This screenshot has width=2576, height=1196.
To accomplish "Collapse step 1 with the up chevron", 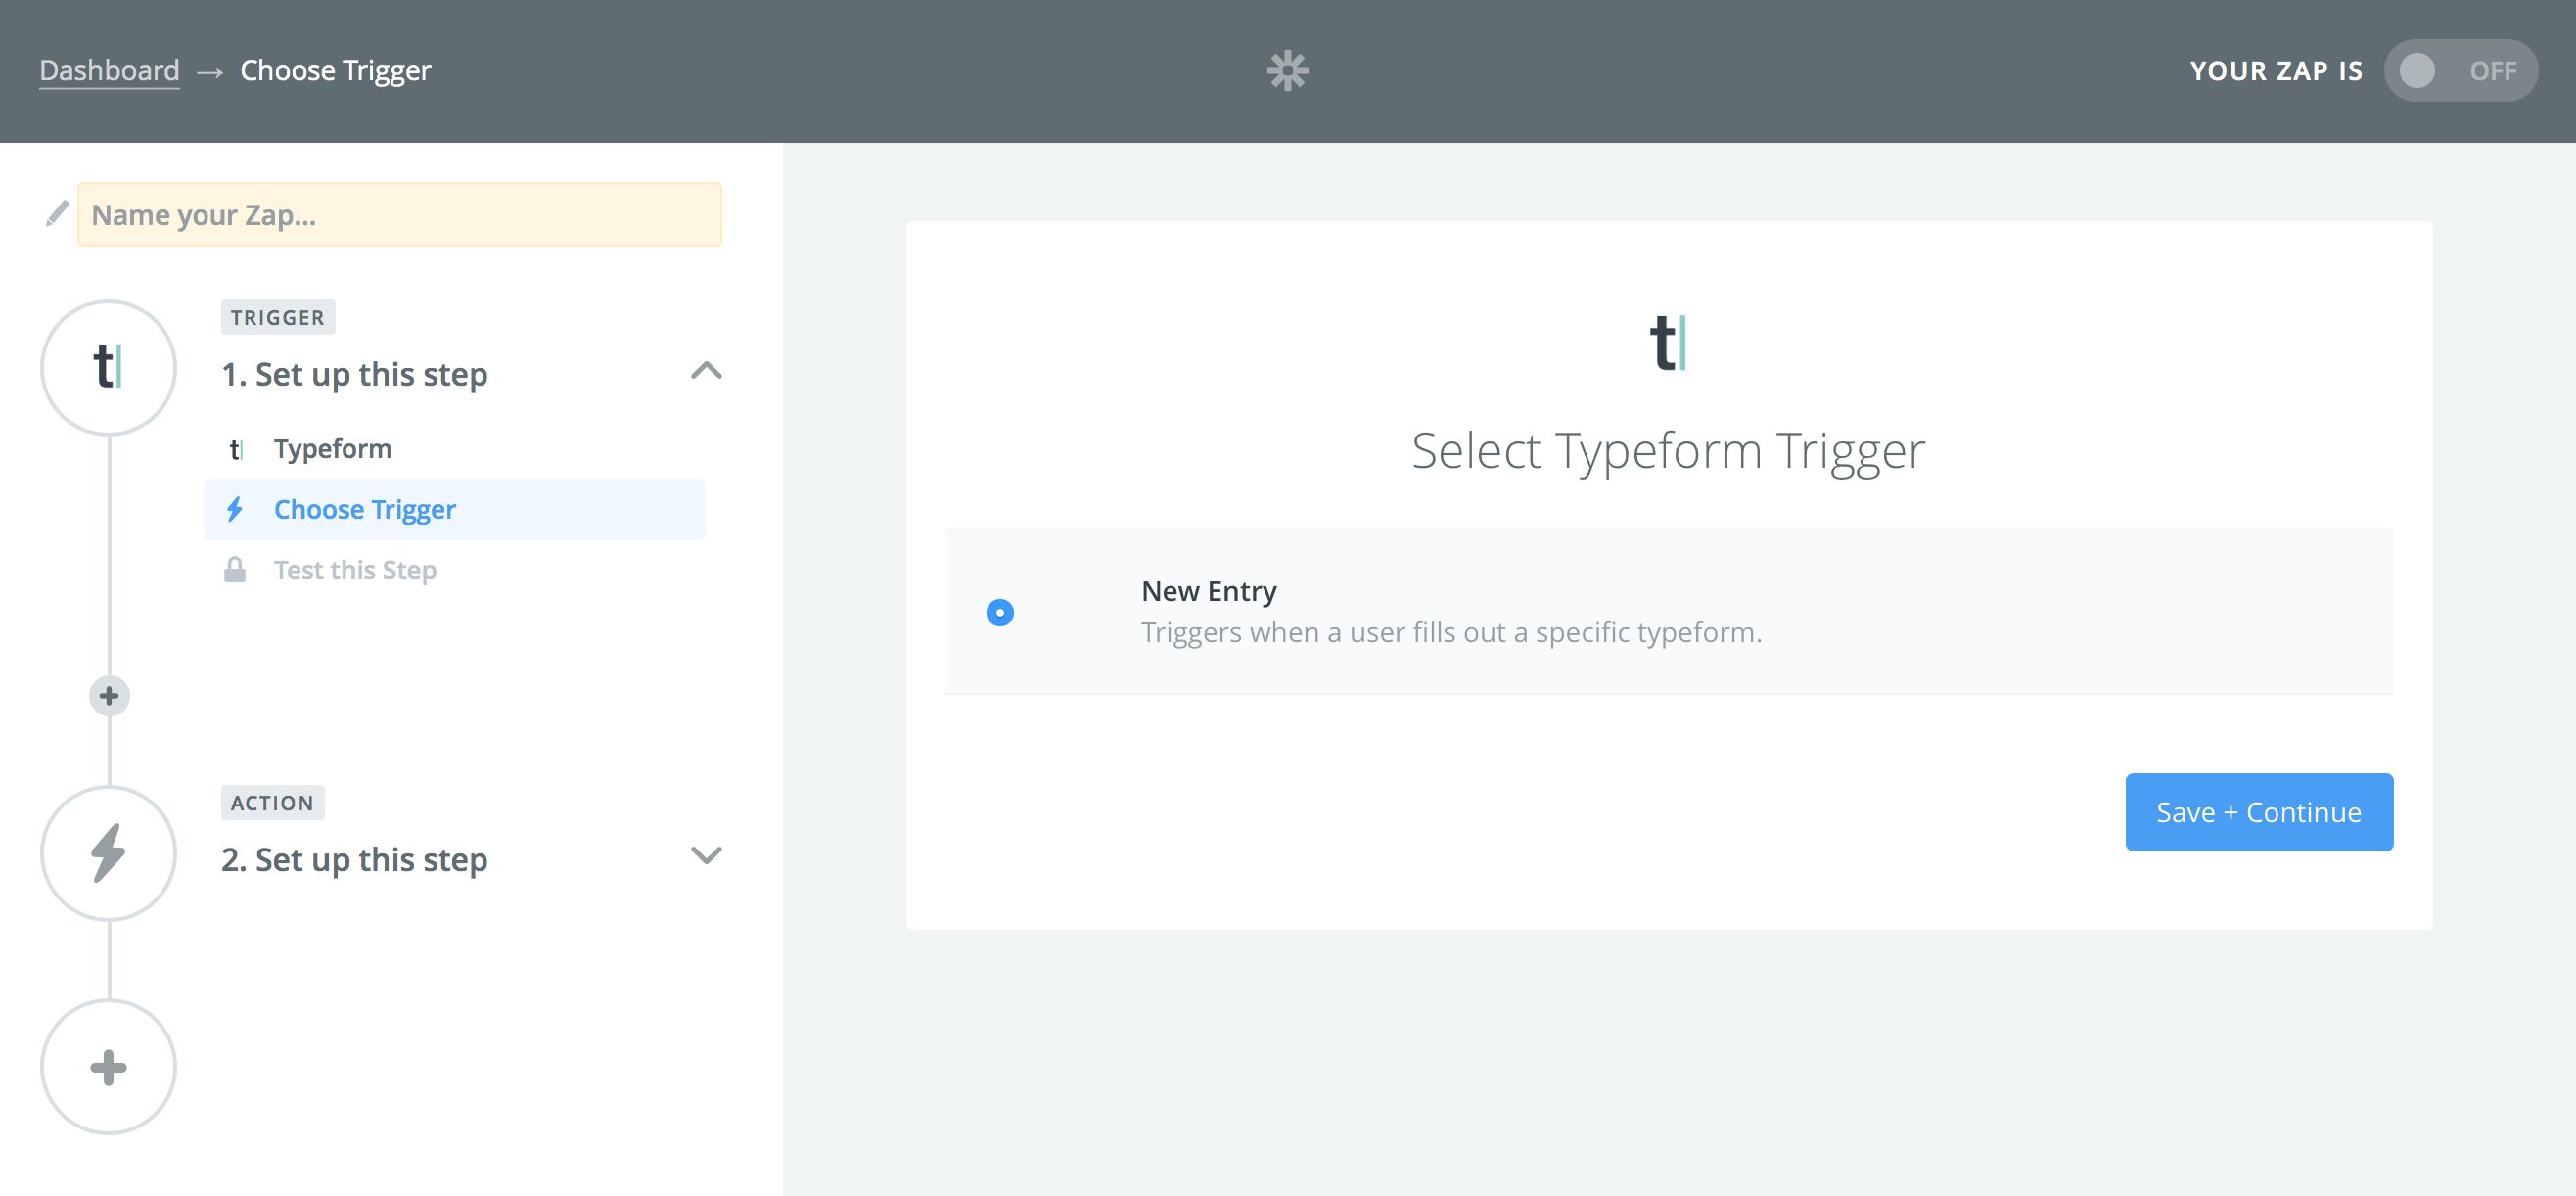I will (706, 371).
